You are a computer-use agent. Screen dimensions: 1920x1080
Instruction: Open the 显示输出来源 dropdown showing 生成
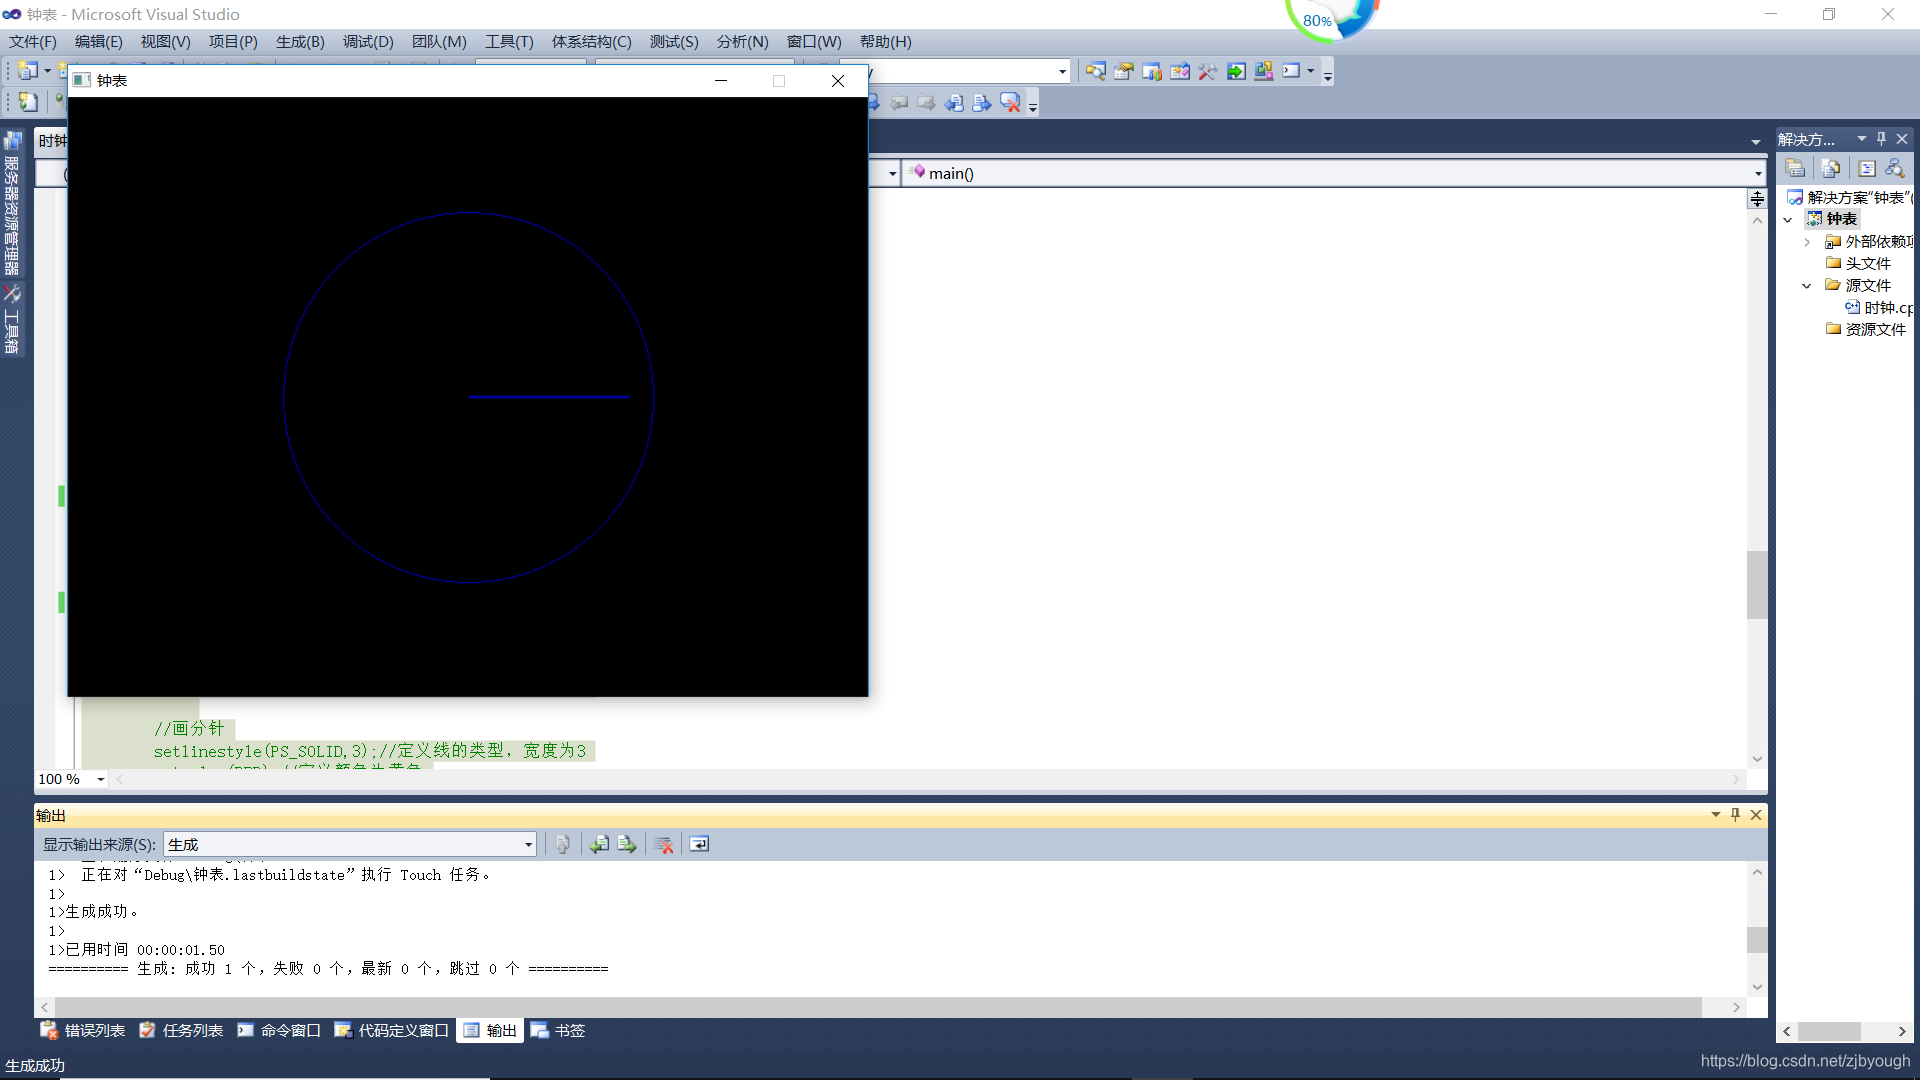[x=350, y=845]
